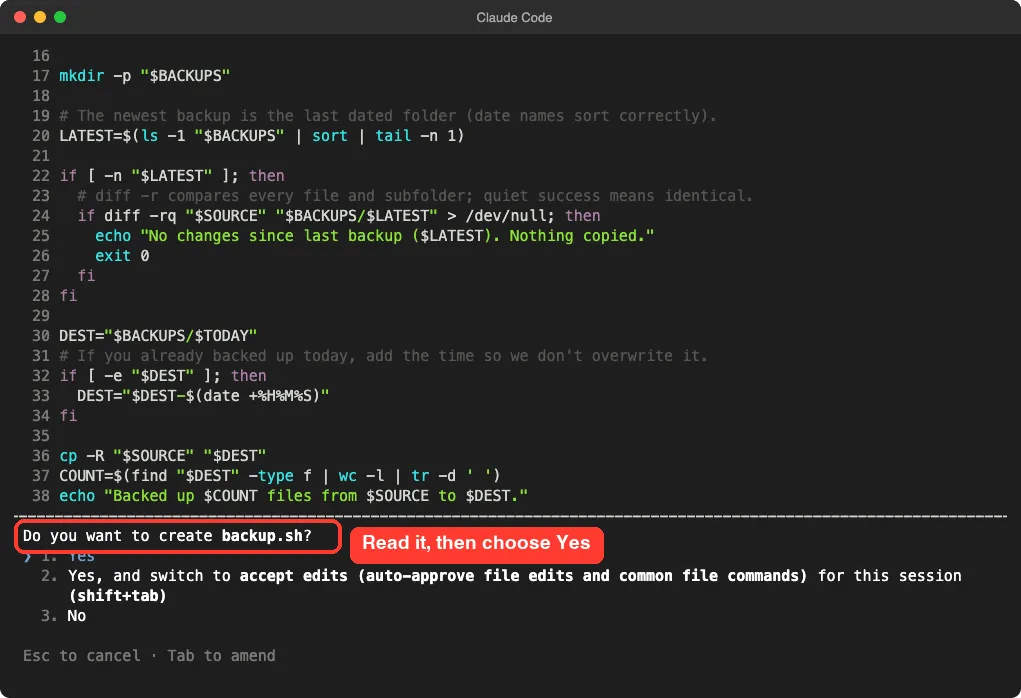
Task: Click echo "No changes since last backup" line
Action: 374,236
